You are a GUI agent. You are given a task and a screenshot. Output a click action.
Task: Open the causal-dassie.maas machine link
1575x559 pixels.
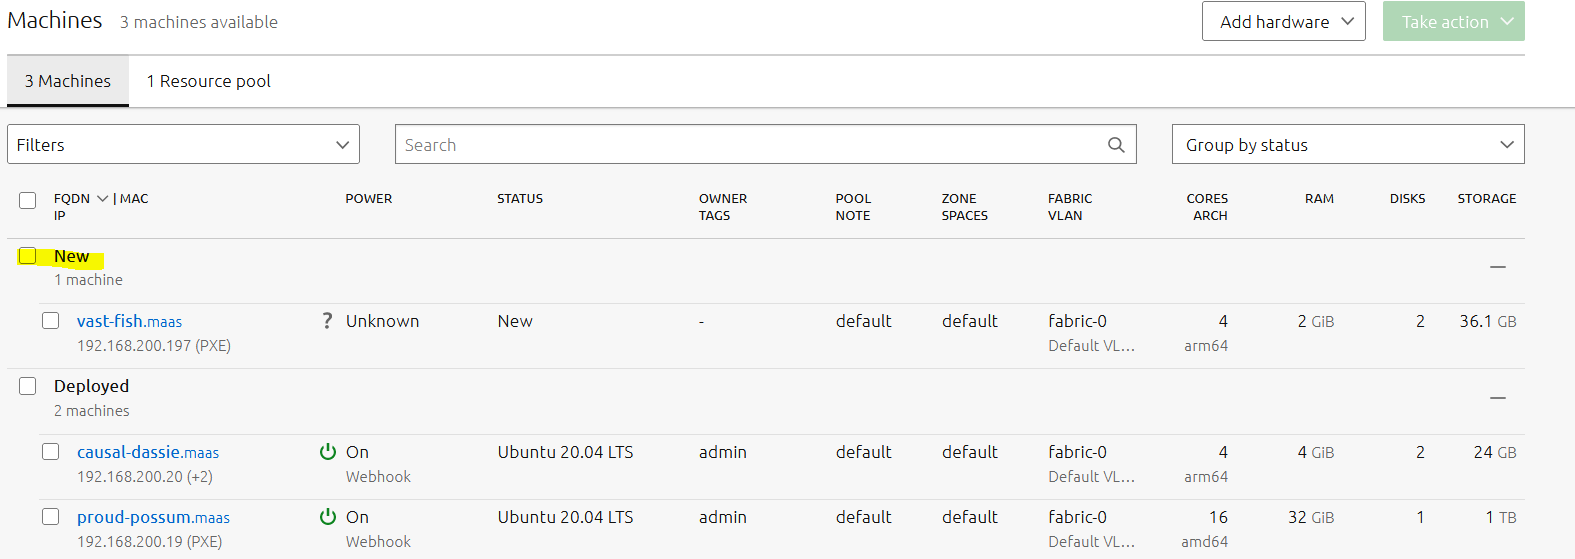148,452
